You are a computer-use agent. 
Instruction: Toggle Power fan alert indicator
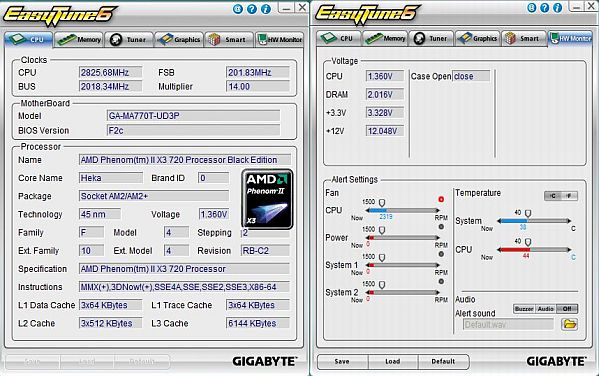pyautogui.click(x=441, y=227)
